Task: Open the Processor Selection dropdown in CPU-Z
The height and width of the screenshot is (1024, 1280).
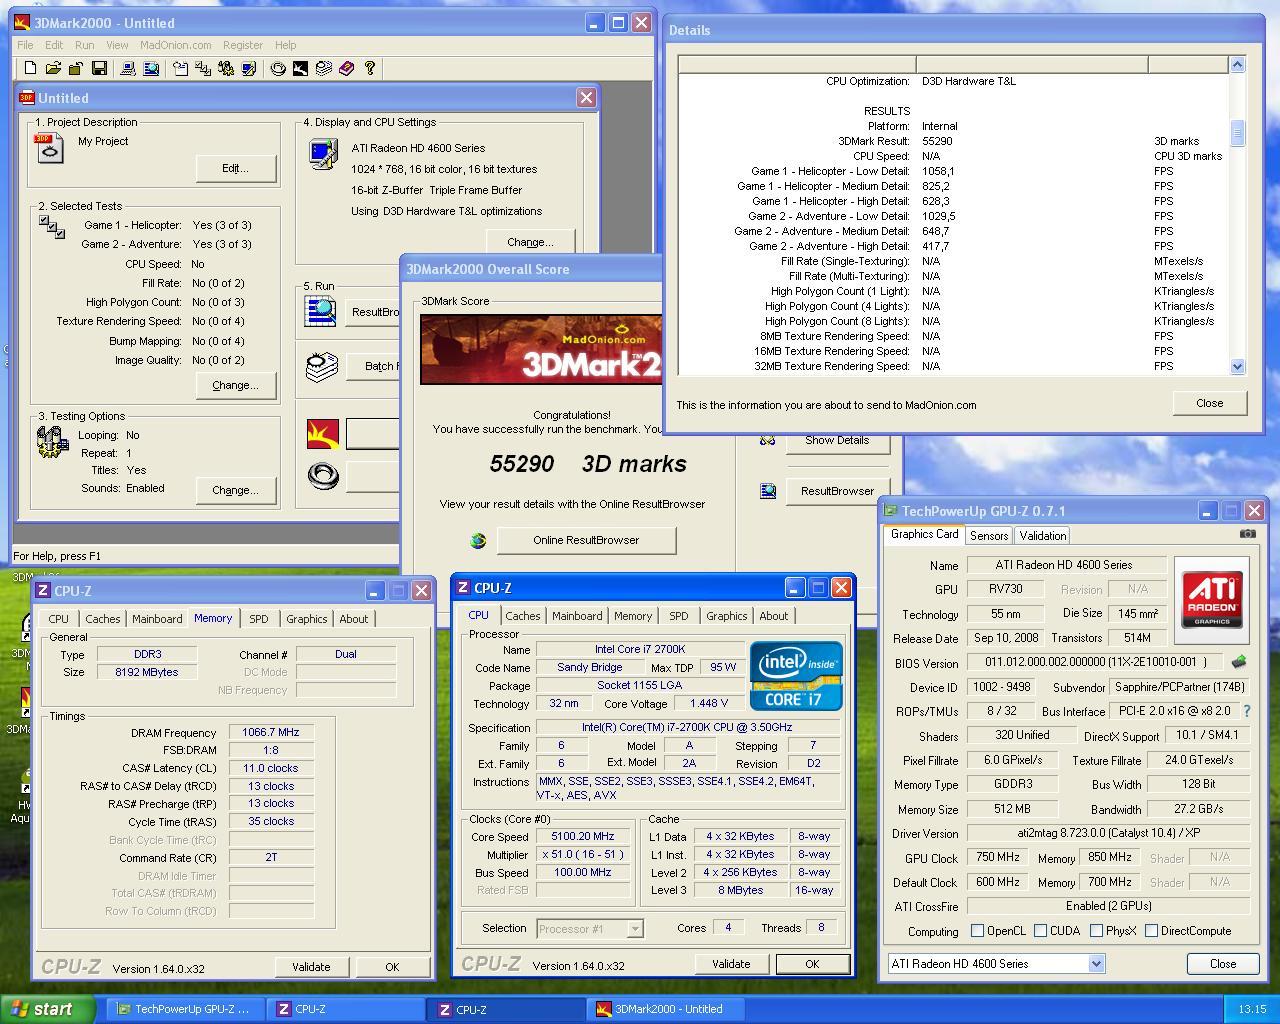Action: pyautogui.click(x=634, y=929)
